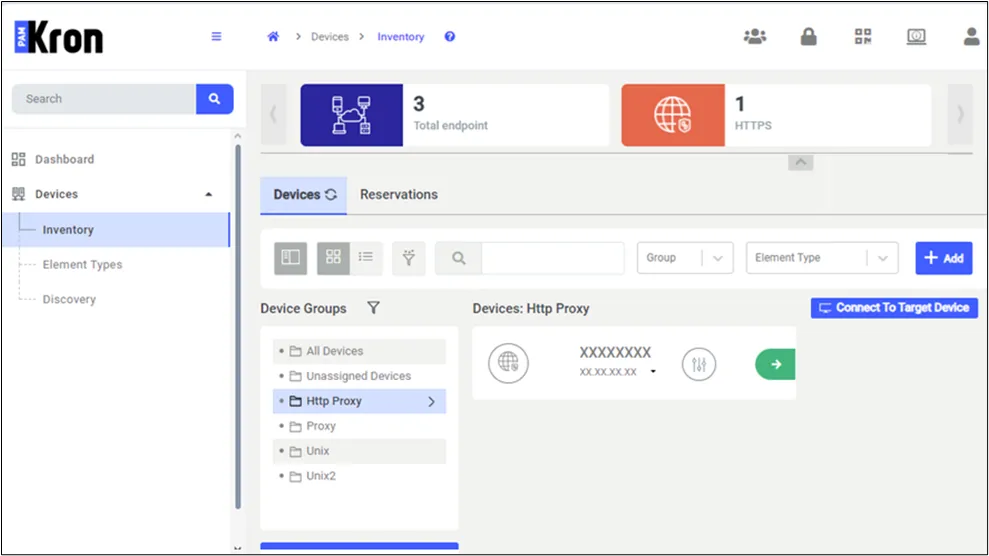Select the Devices tab
The image size is (989, 556).
[x=303, y=195]
